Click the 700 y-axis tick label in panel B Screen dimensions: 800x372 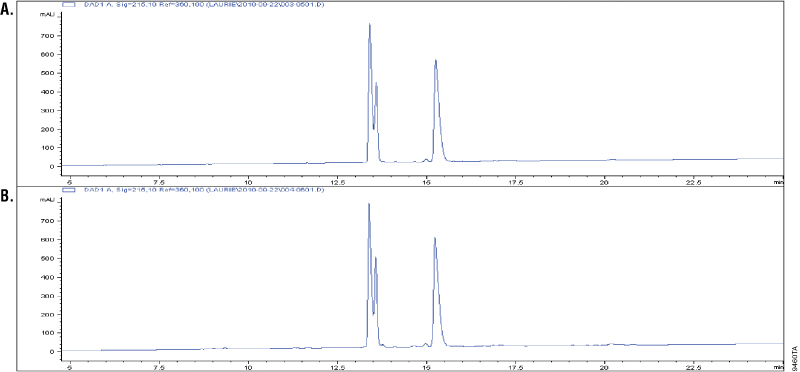[x=48, y=221]
